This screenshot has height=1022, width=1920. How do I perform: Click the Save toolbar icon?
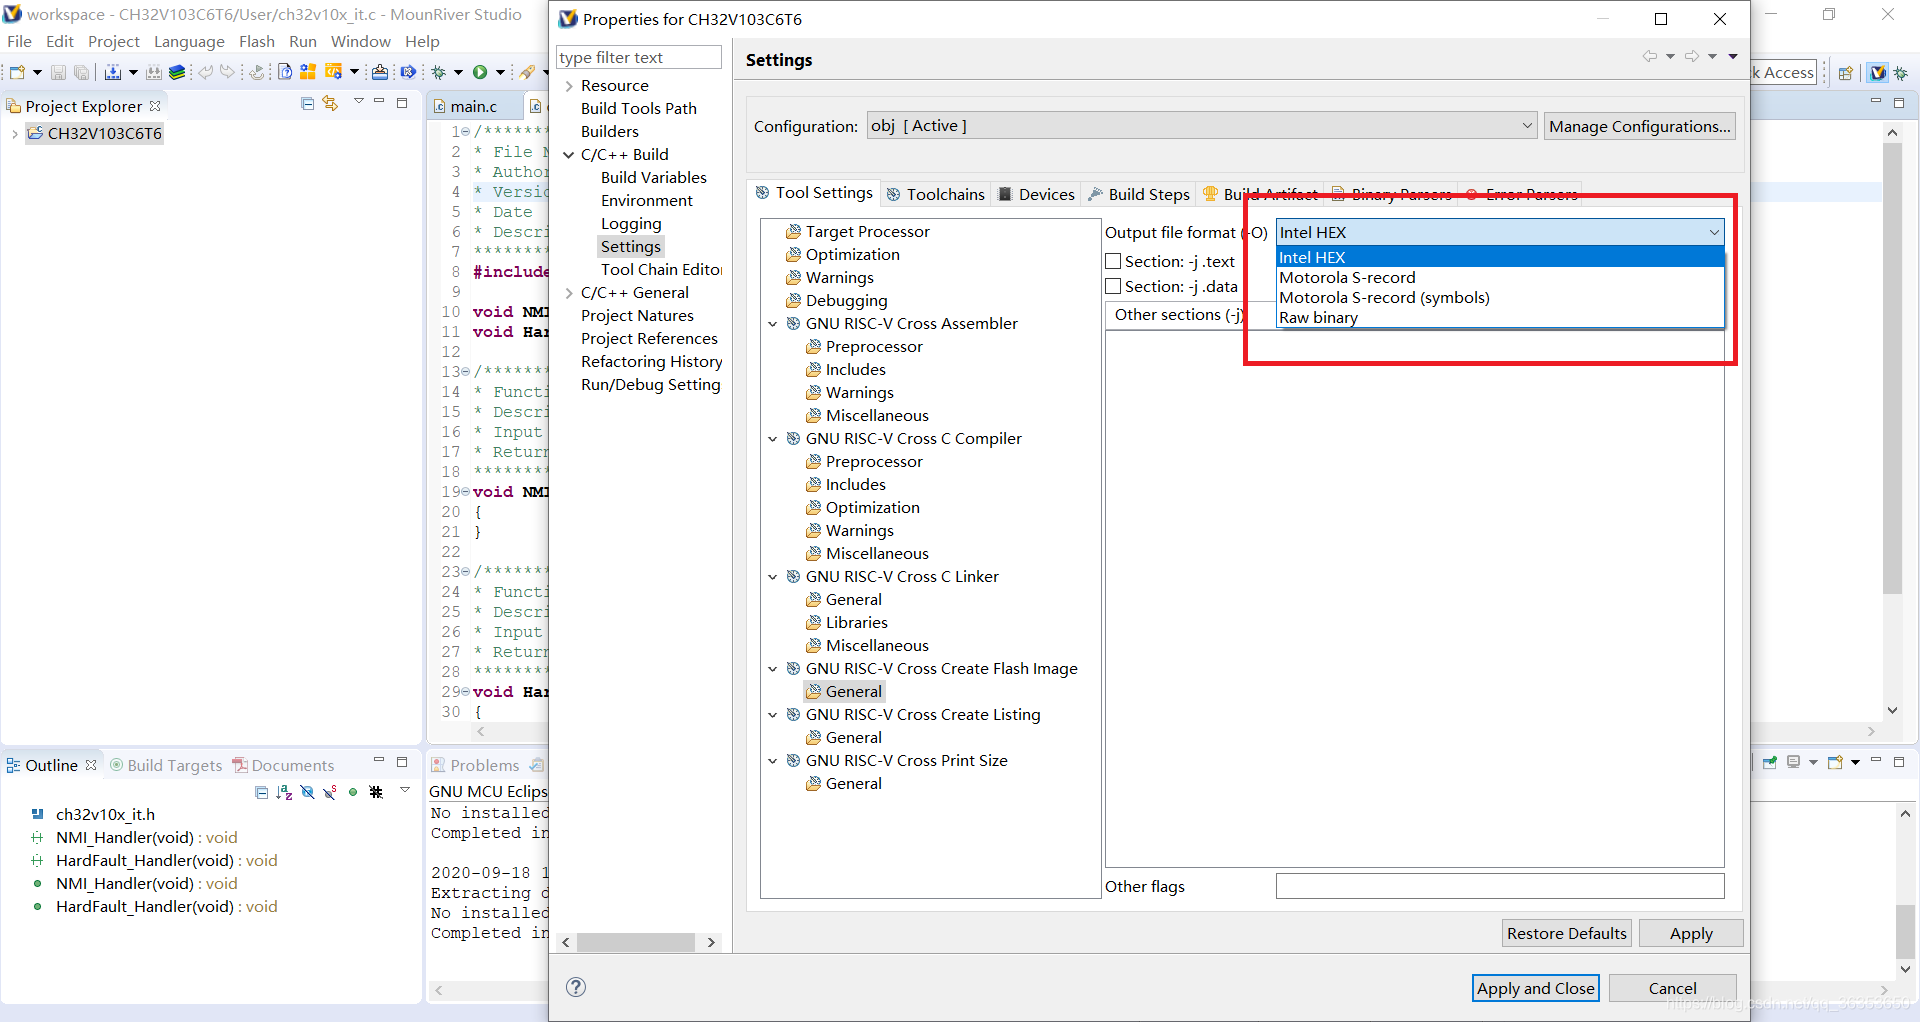(x=58, y=72)
